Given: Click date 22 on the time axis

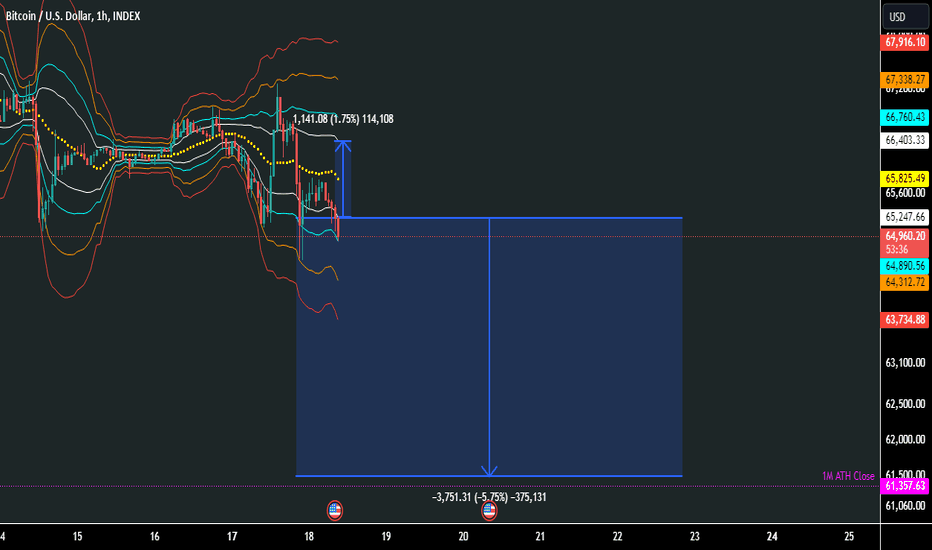Looking at the screenshot, I should 618,536.
